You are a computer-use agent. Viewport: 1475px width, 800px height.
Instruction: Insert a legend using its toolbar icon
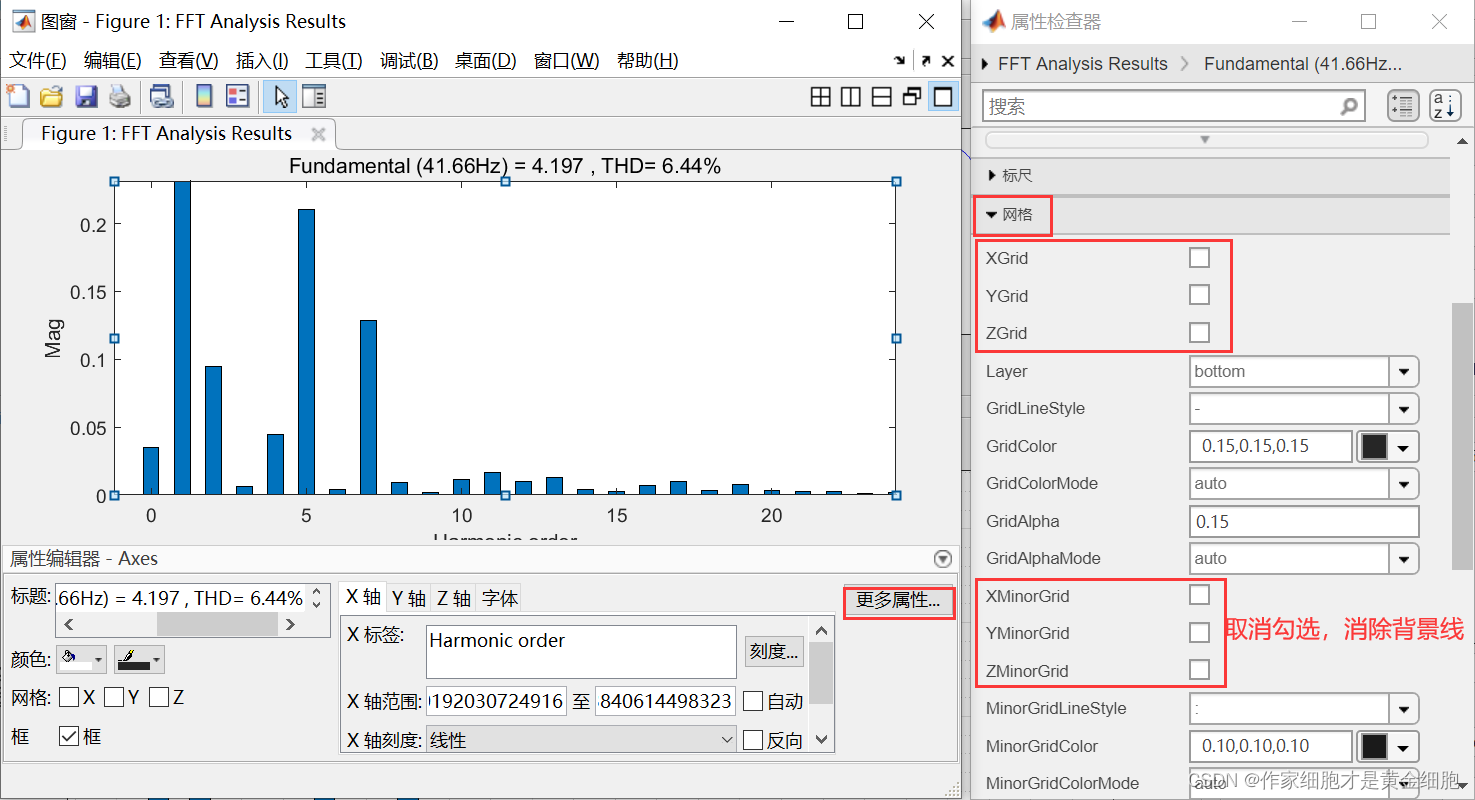click(237, 96)
